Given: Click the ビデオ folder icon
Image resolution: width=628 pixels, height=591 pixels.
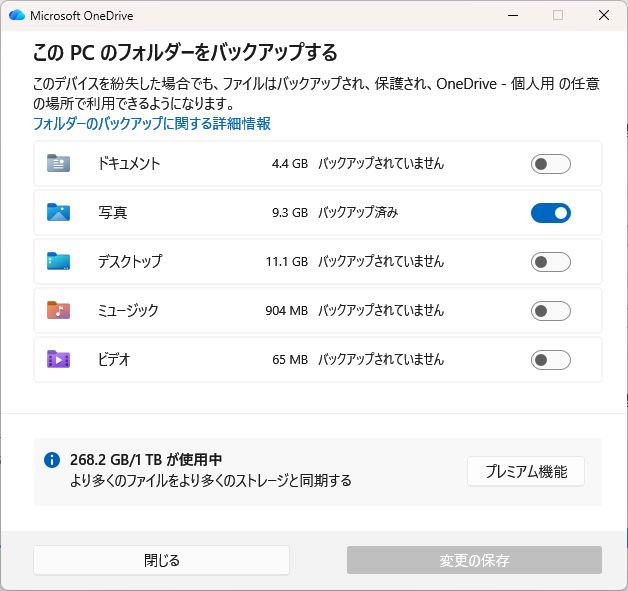Looking at the screenshot, I should [x=58, y=359].
